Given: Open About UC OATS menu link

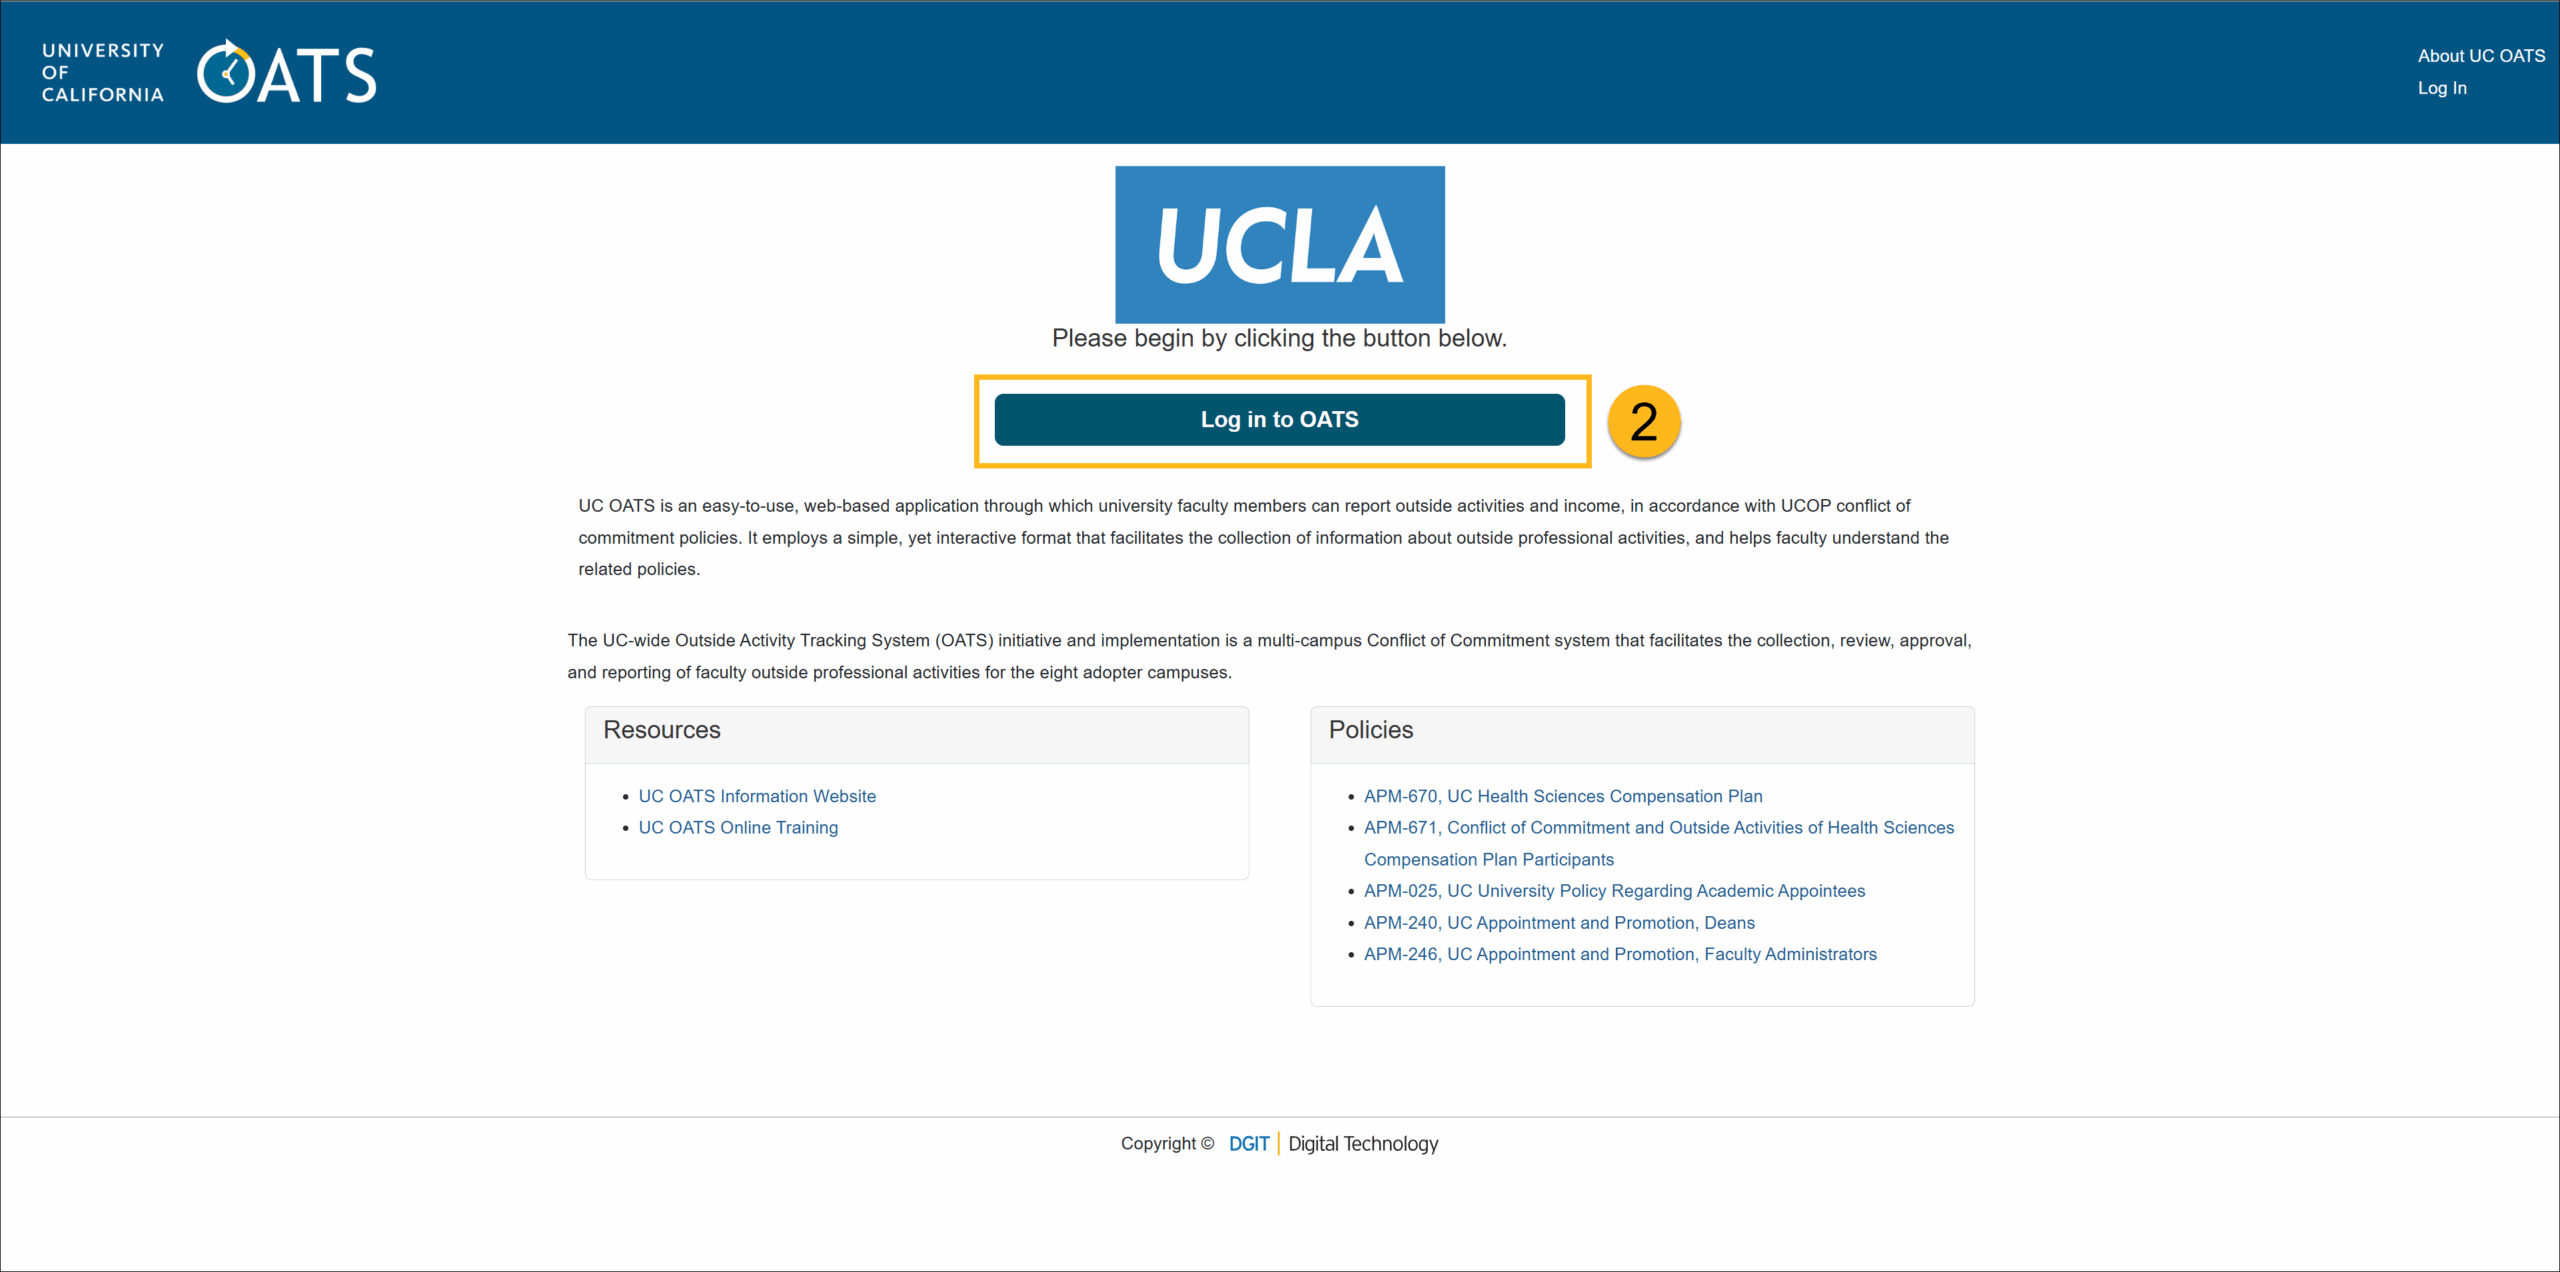Looking at the screenshot, I should point(2480,56).
